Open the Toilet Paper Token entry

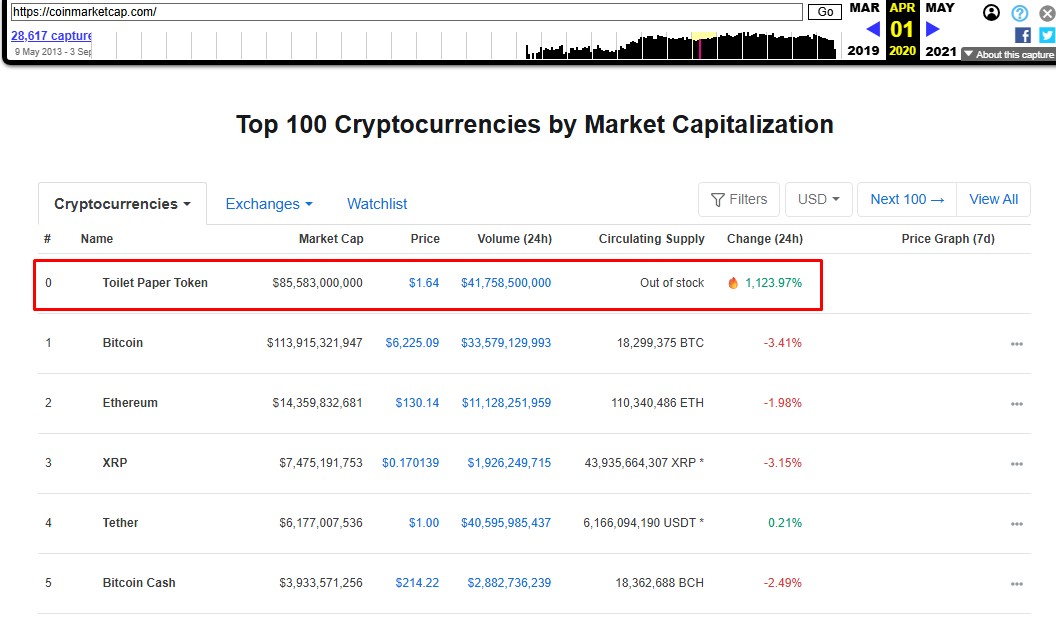tap(155, 283)
